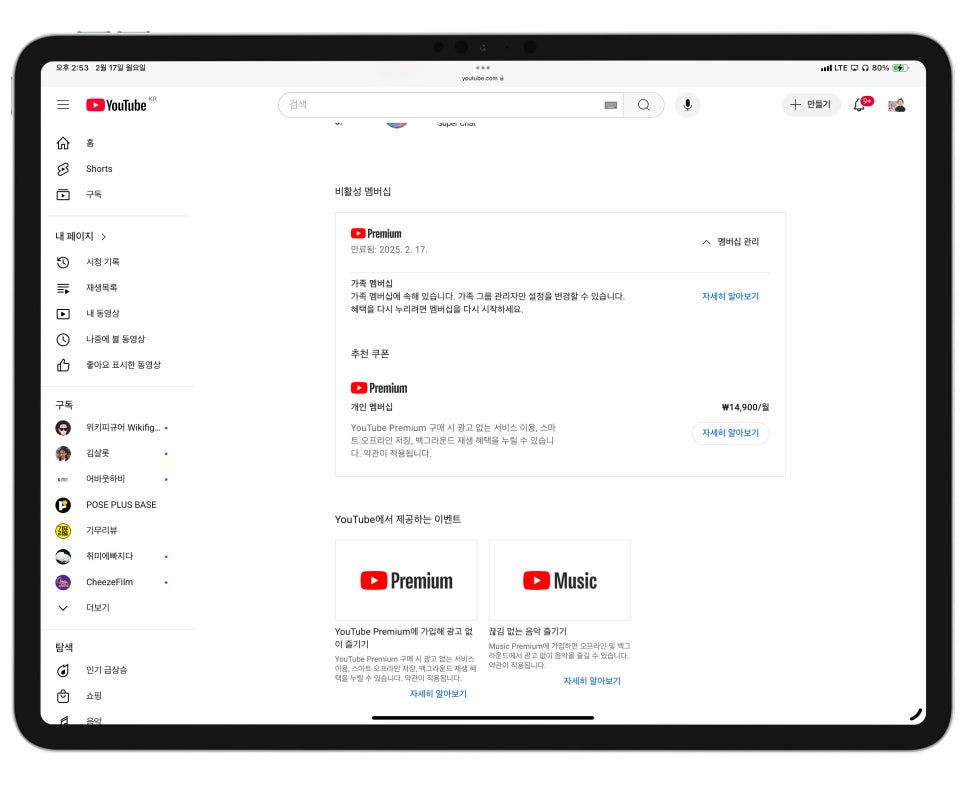Click 자세히 알아보기 for 가족 멤버십
966x785 pixels.
coord(730,296)
